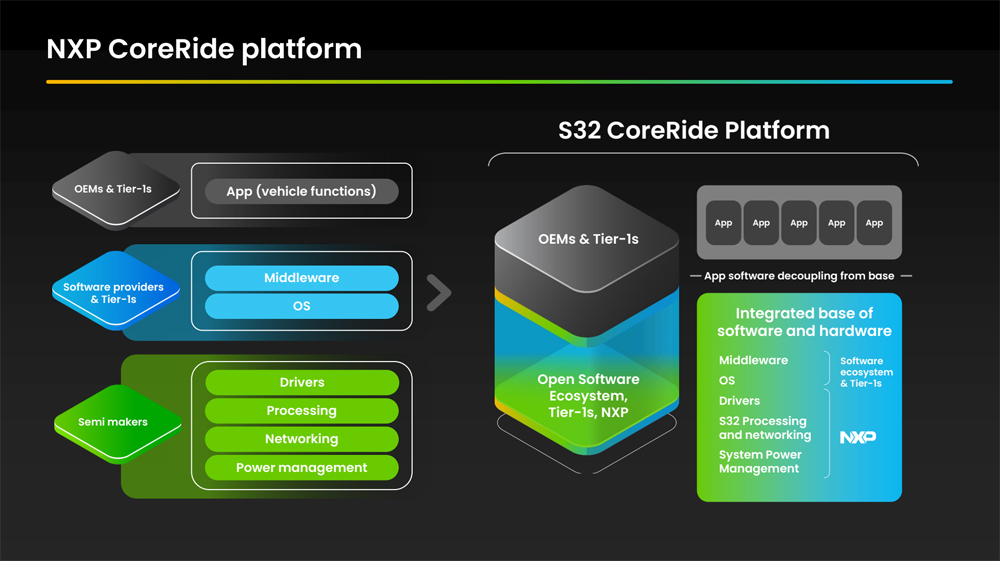Click System Power Management text

pyautogui.click(x=760, y=462)
